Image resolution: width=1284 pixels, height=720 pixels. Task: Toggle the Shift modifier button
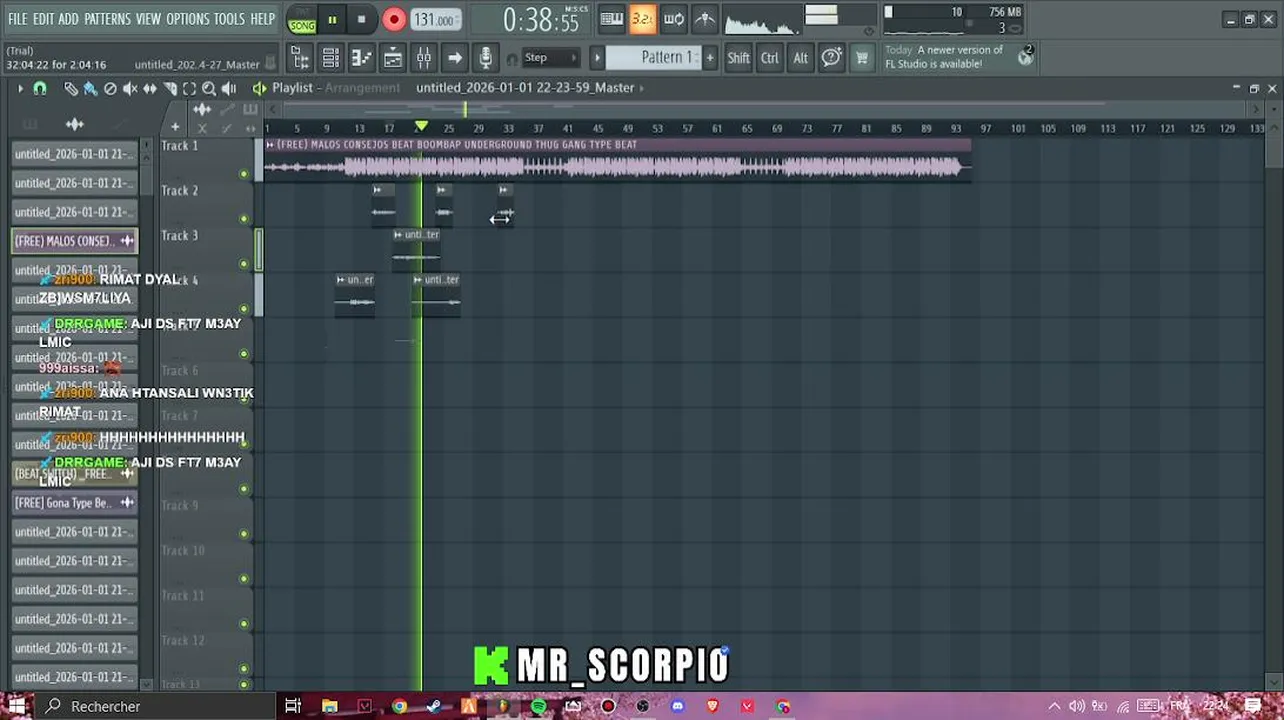738,58
